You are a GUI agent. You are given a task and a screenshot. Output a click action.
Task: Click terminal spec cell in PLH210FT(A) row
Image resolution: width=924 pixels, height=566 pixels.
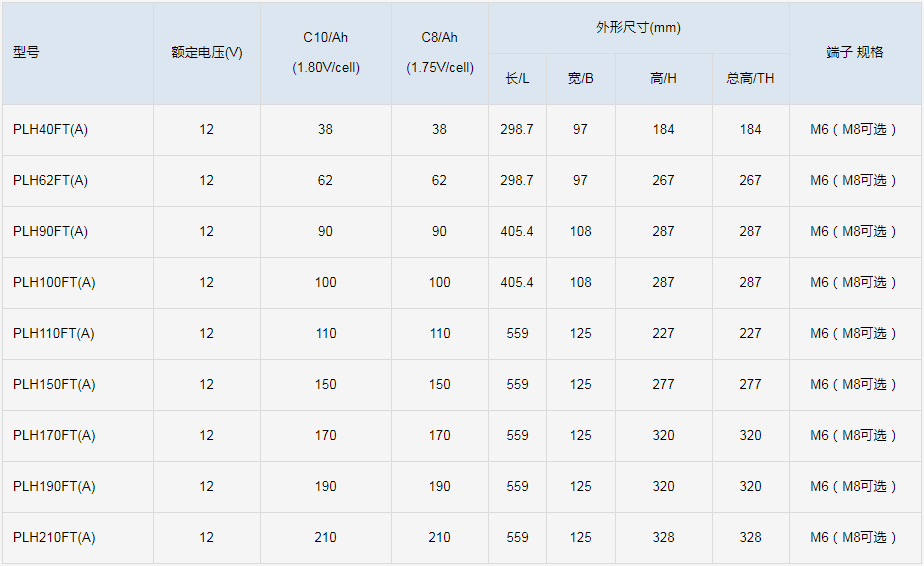pos(855,538)
